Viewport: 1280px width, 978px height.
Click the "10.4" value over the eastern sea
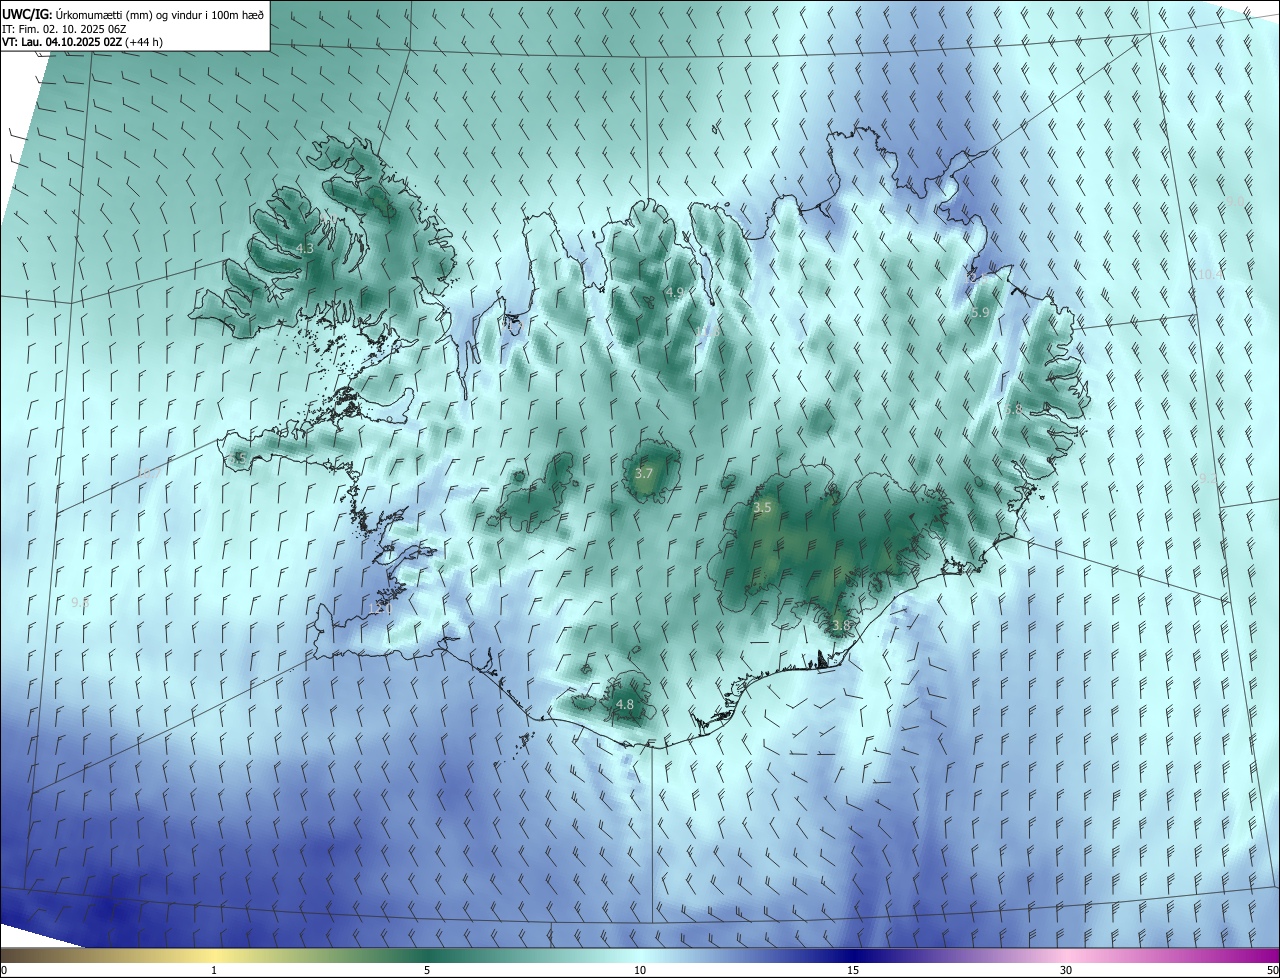(x=1211, y=274)
